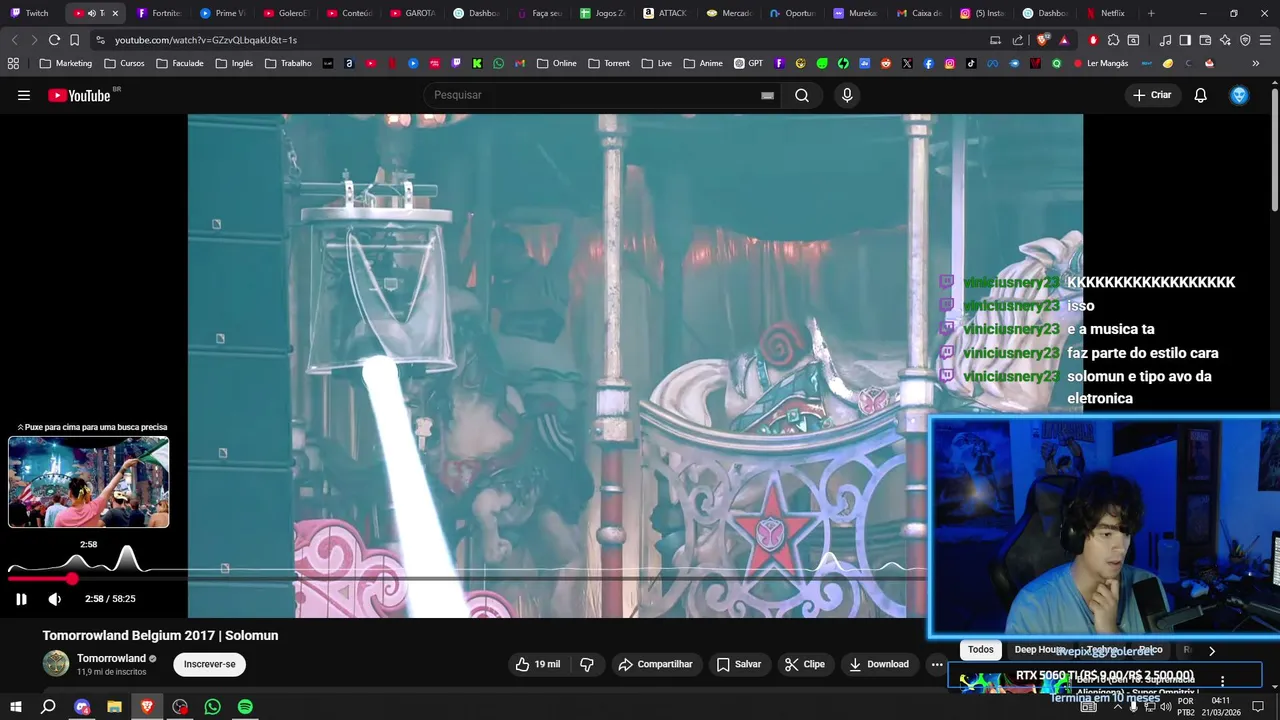The height and width of the screenshot is (720, 1280).
Task: Open YouTube notifications bell
Action: [1200, 95]
